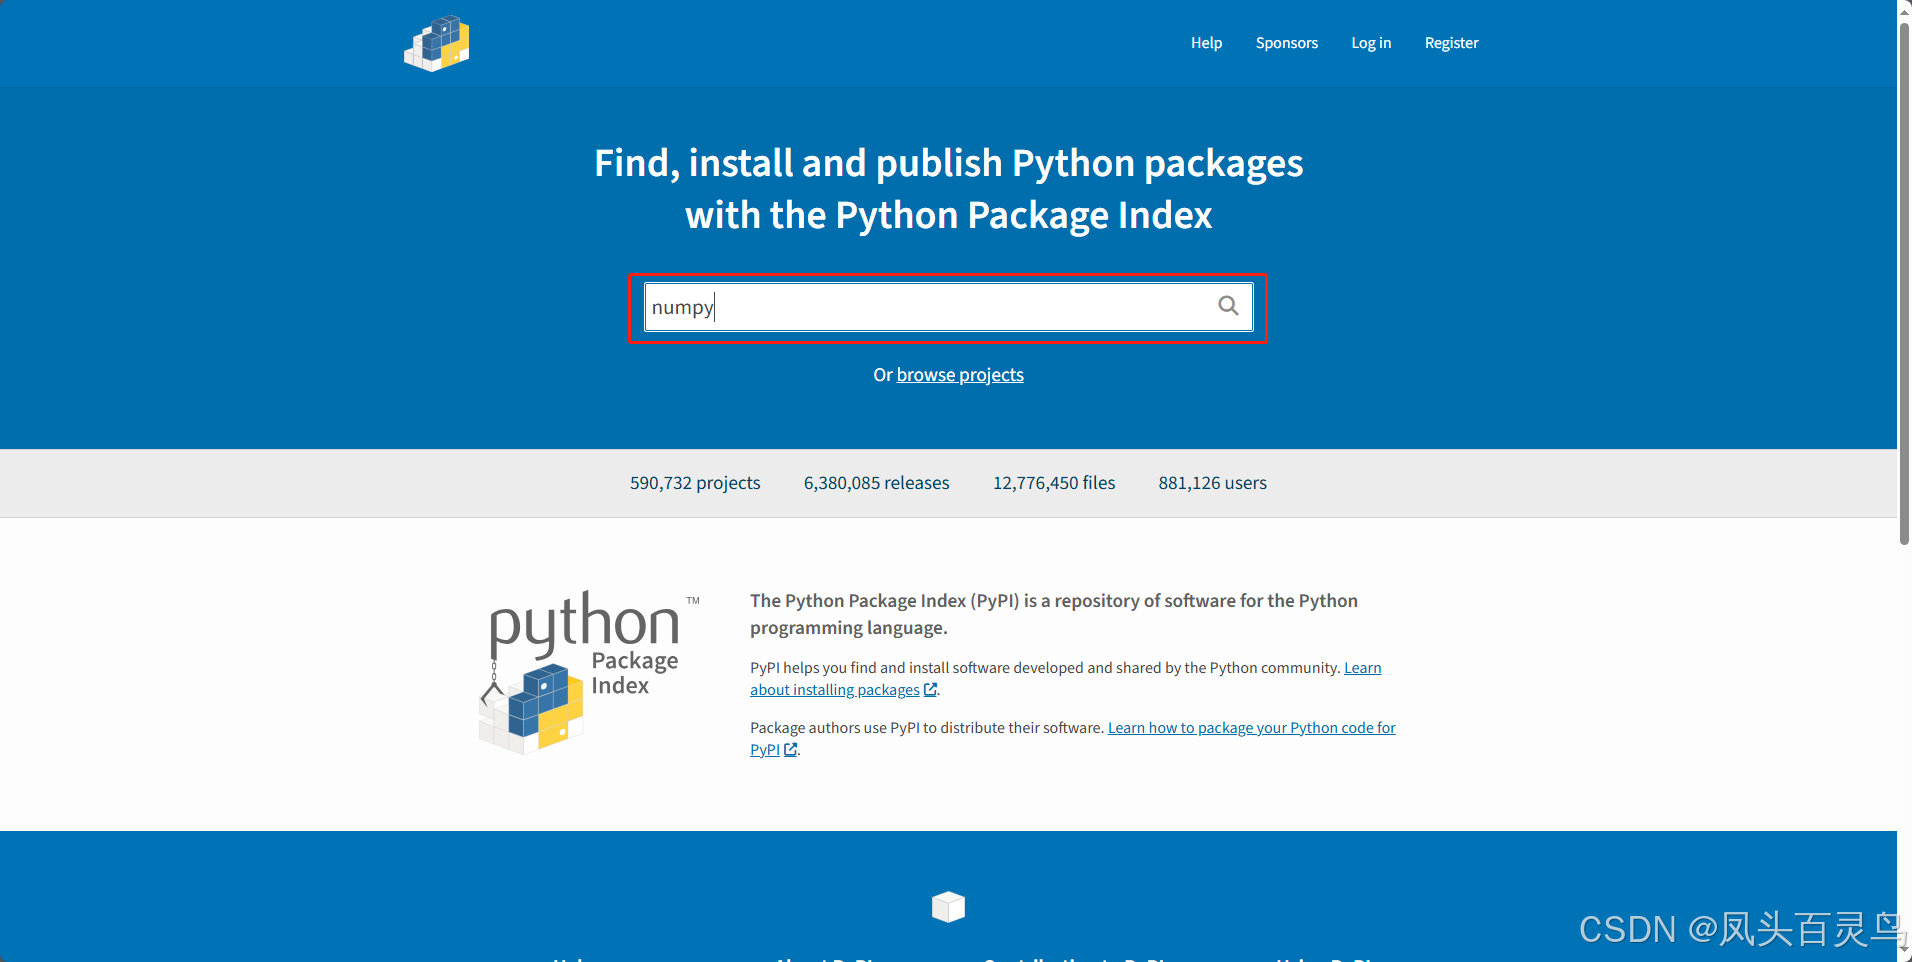This screenshot has width=1912, height=962.
Task: Open Learn about installing packages link
Action: (1066, 679)
